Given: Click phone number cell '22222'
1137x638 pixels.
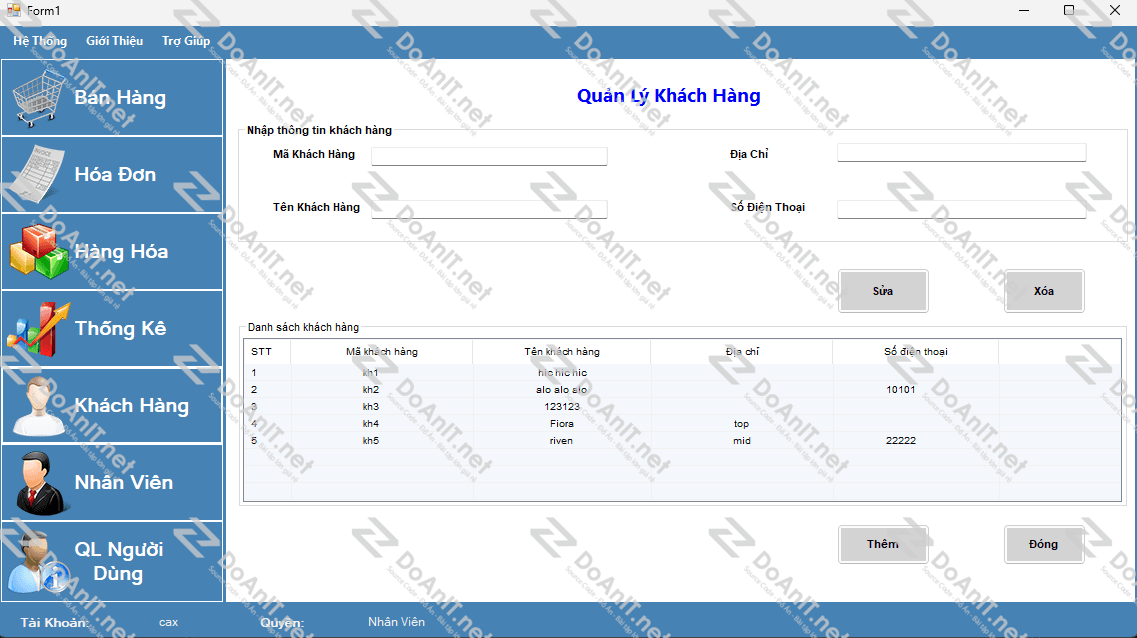Looking at the screenshot, I should point(901,441).
